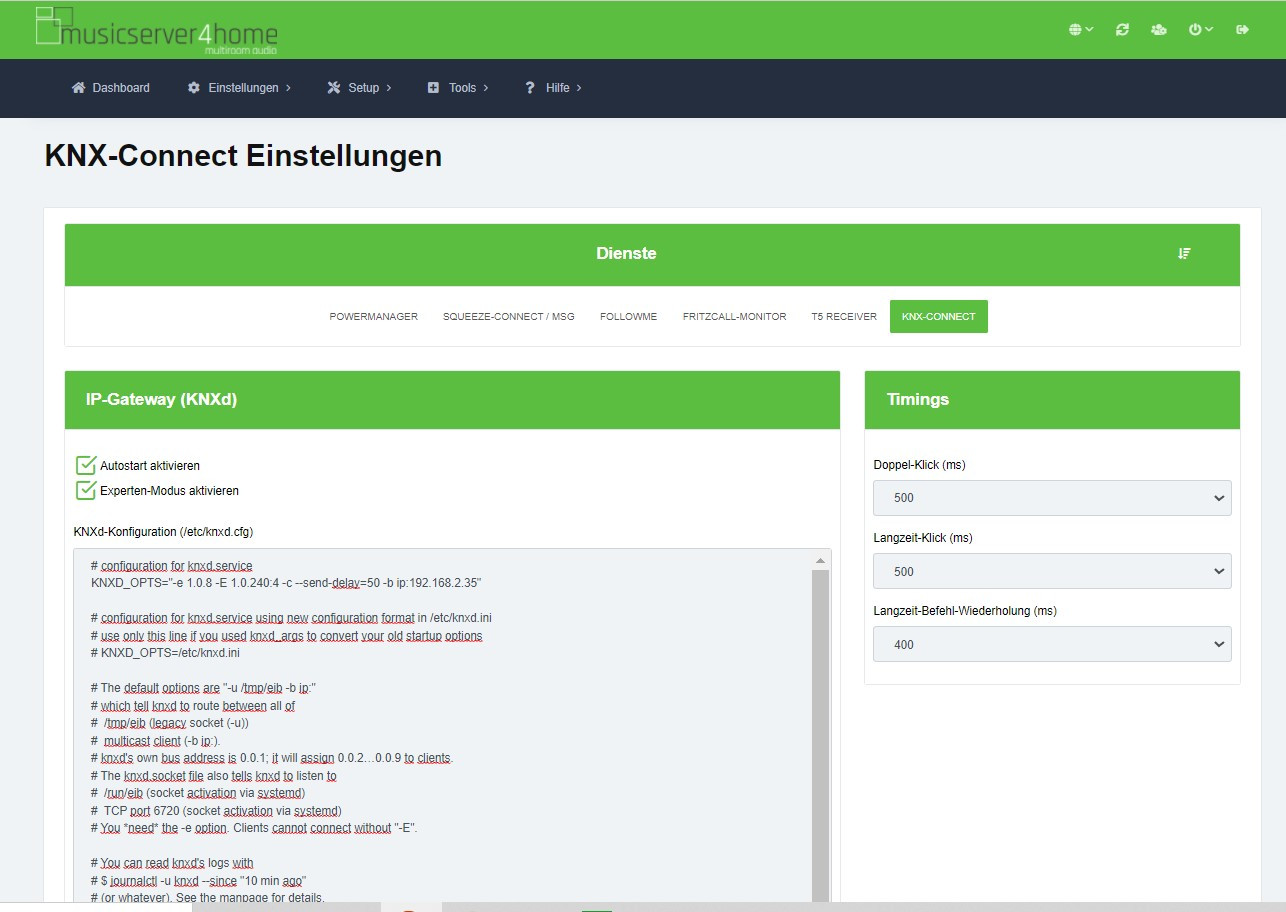Open the Langzeit-Klick (ms) dropdown
The width and height of the screenshot is (1286, 912).
click(1052, 571)
